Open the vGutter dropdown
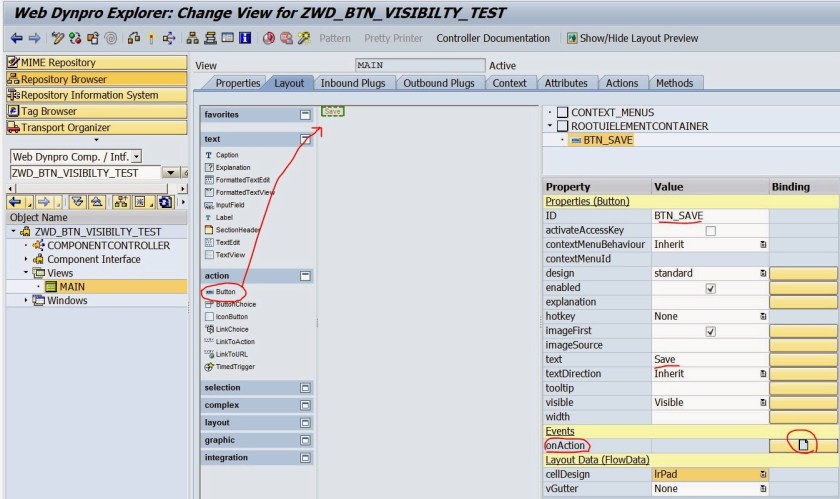This screenshot has height=499, width=840. (x=763, y=489)
